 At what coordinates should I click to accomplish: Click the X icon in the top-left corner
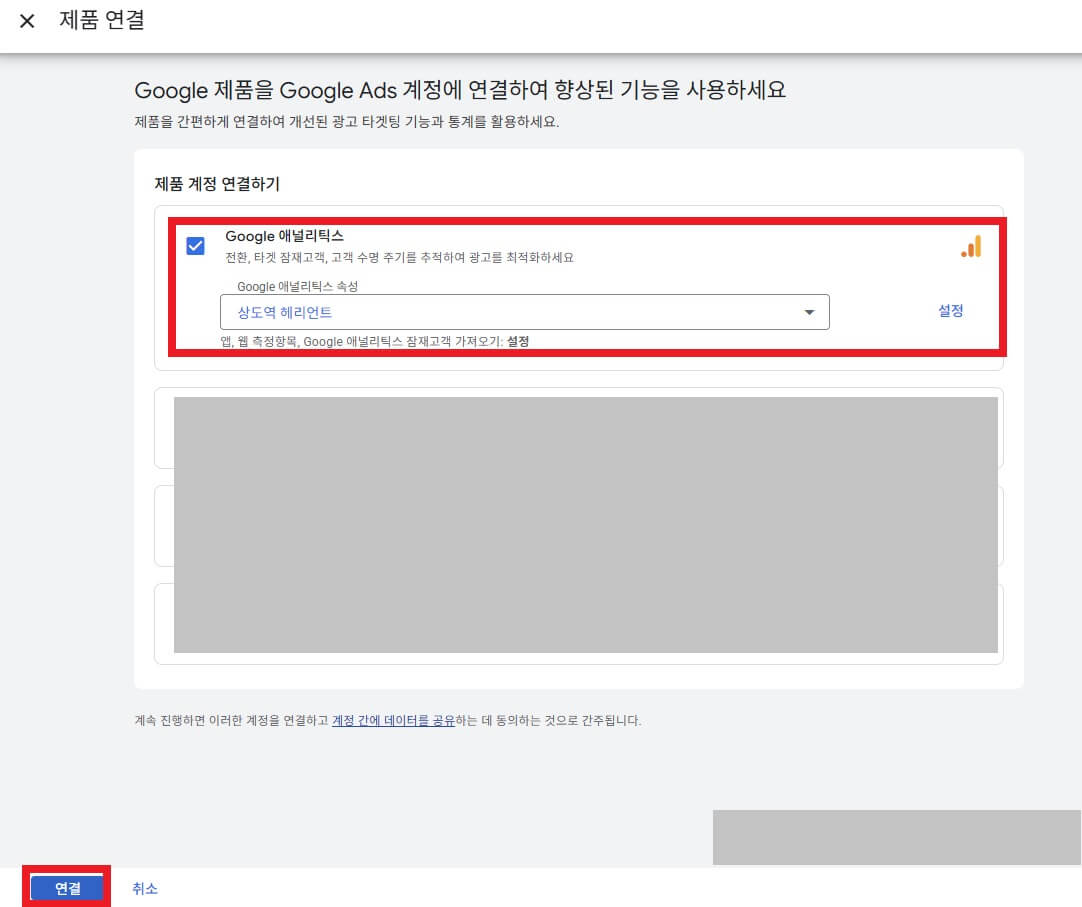click(x=25, y=21)
